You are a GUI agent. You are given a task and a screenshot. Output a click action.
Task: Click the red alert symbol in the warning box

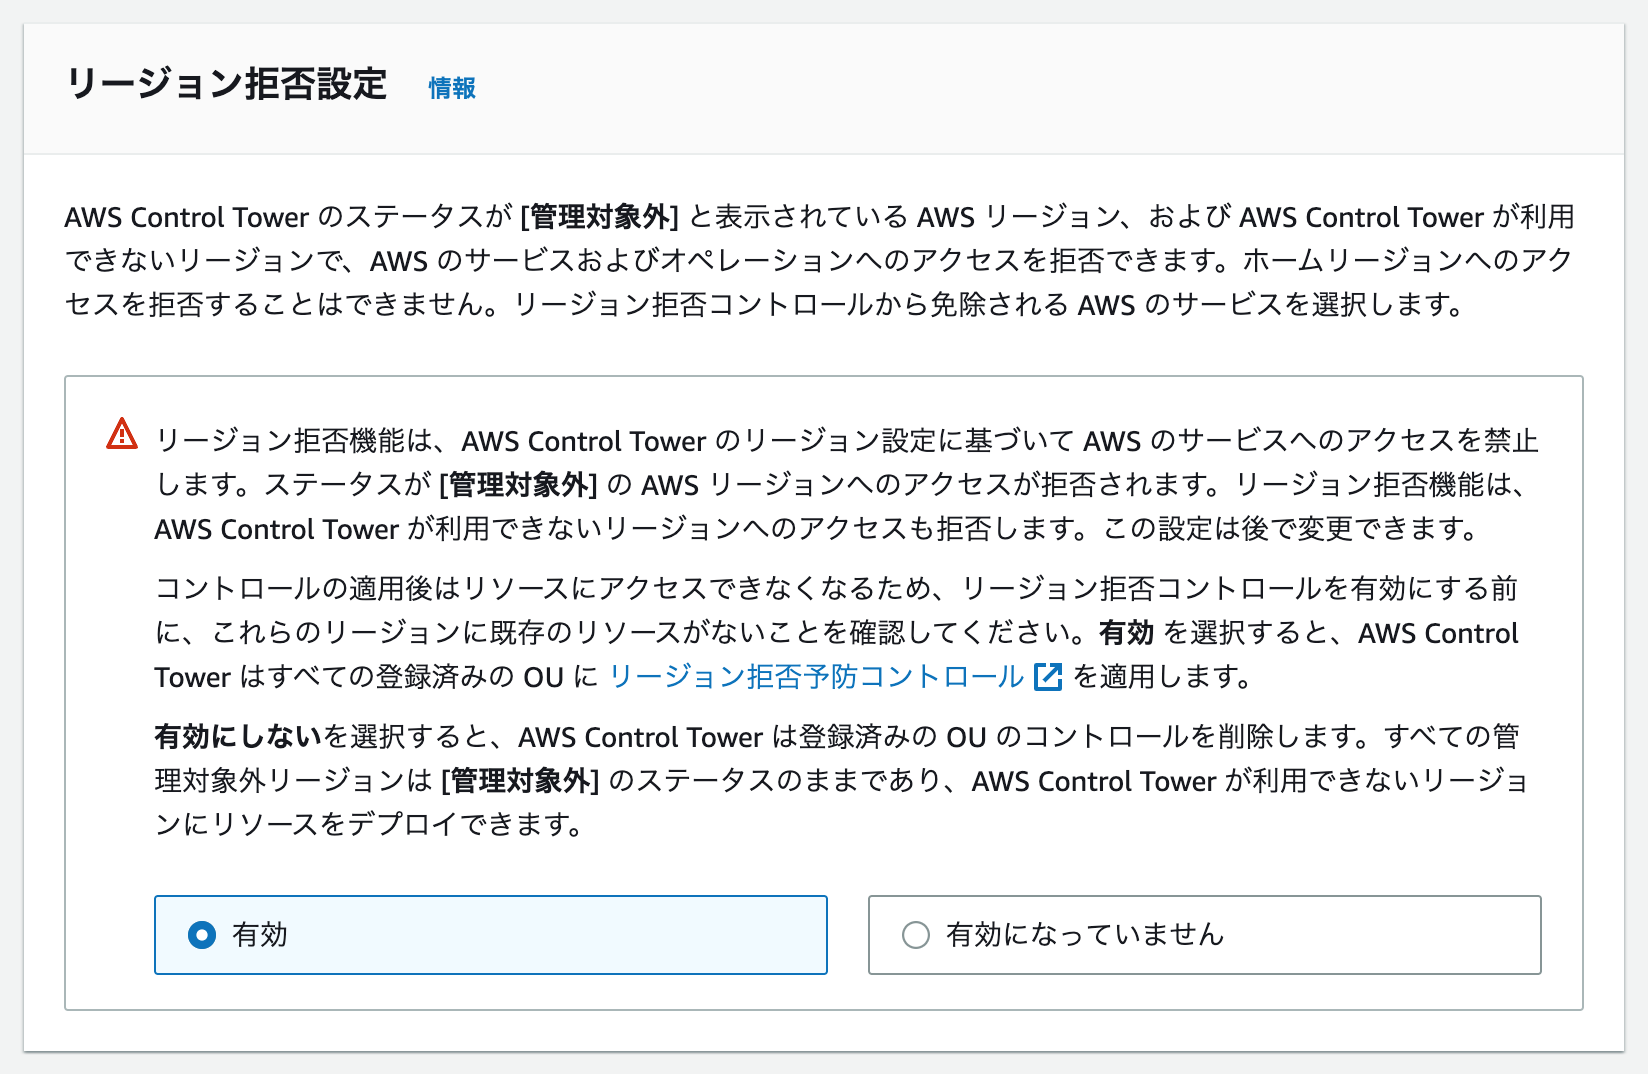coord(121,434)
